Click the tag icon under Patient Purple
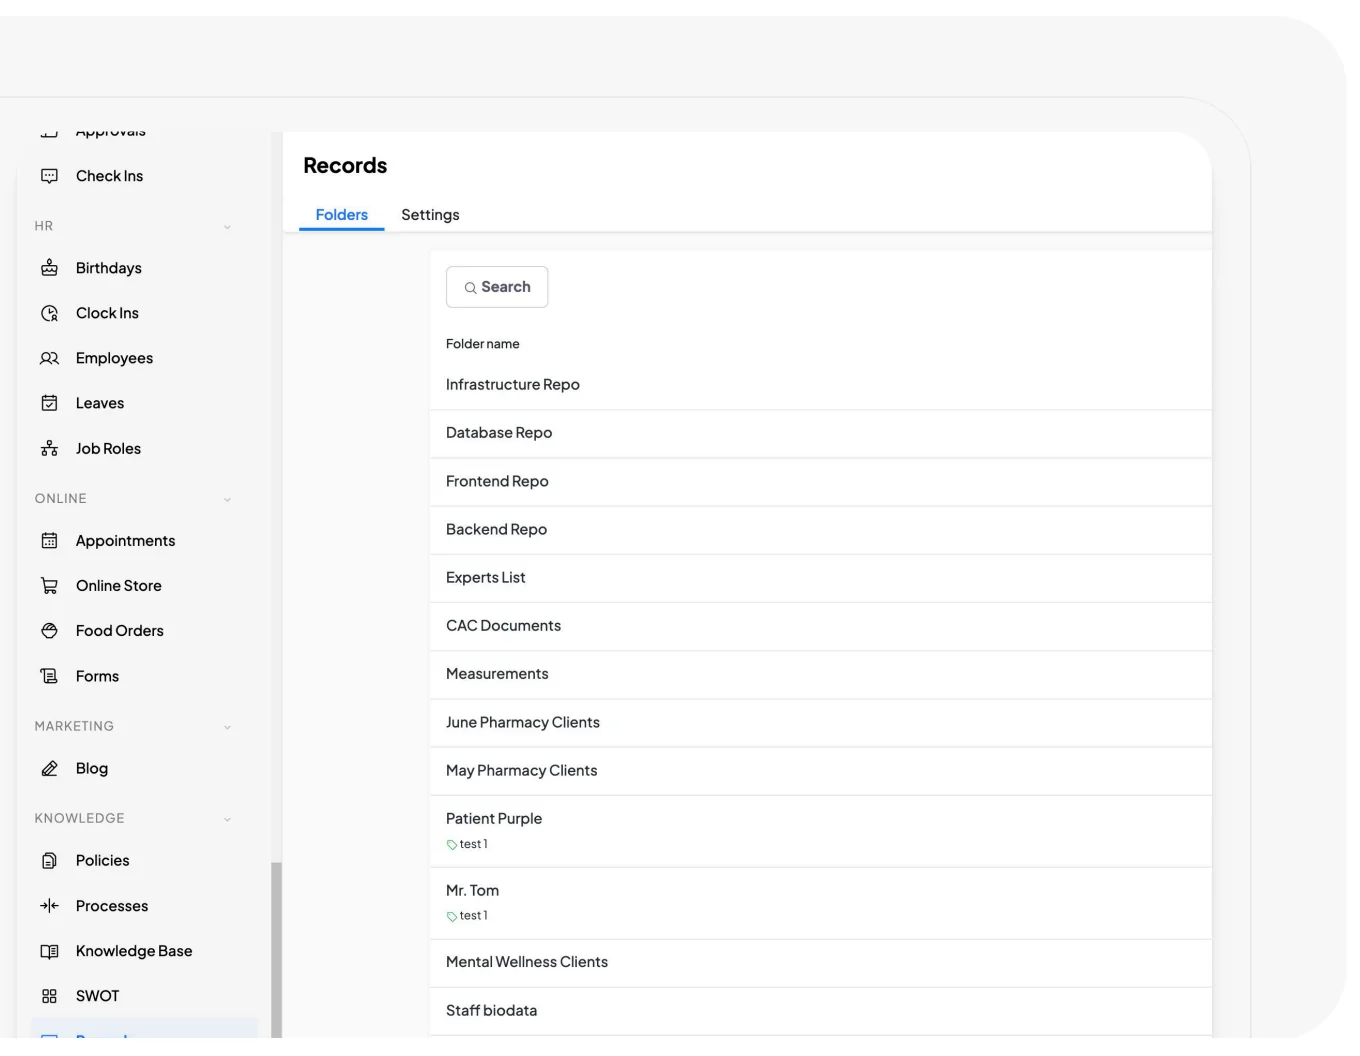 coord(452,845)
